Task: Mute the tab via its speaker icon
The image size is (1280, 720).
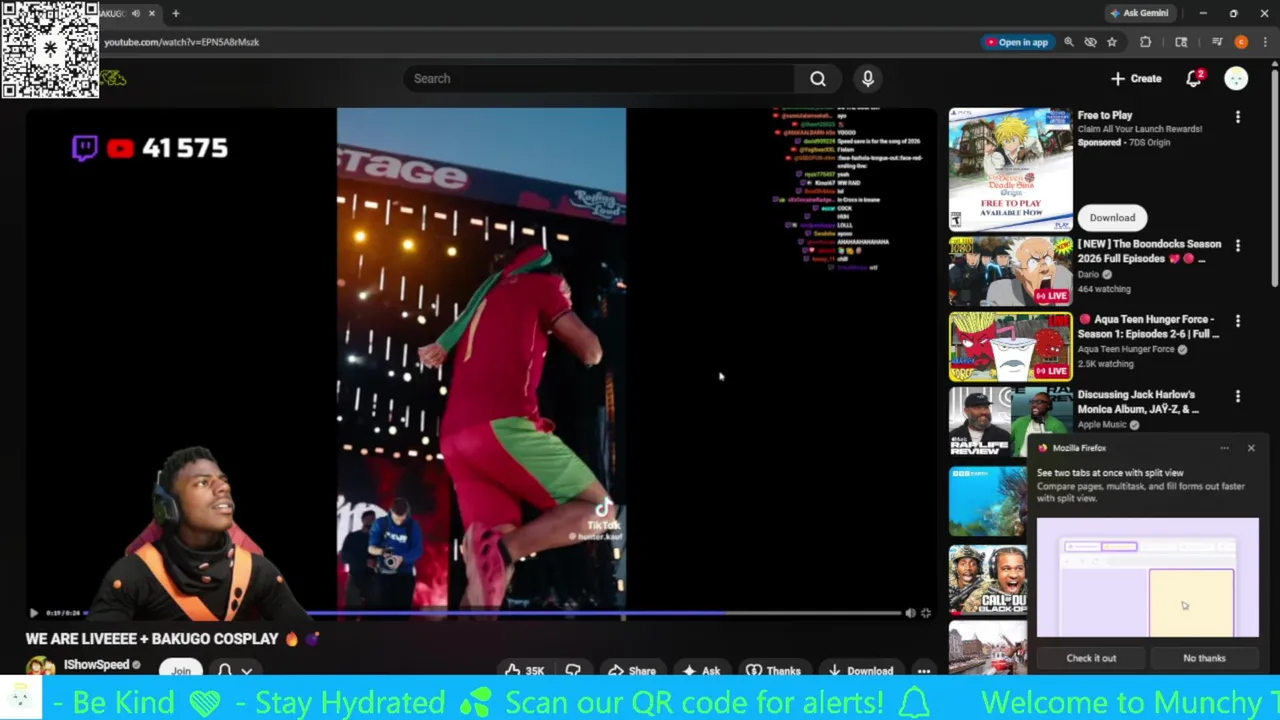Action: pyautogui.click(x=136, y=13)
